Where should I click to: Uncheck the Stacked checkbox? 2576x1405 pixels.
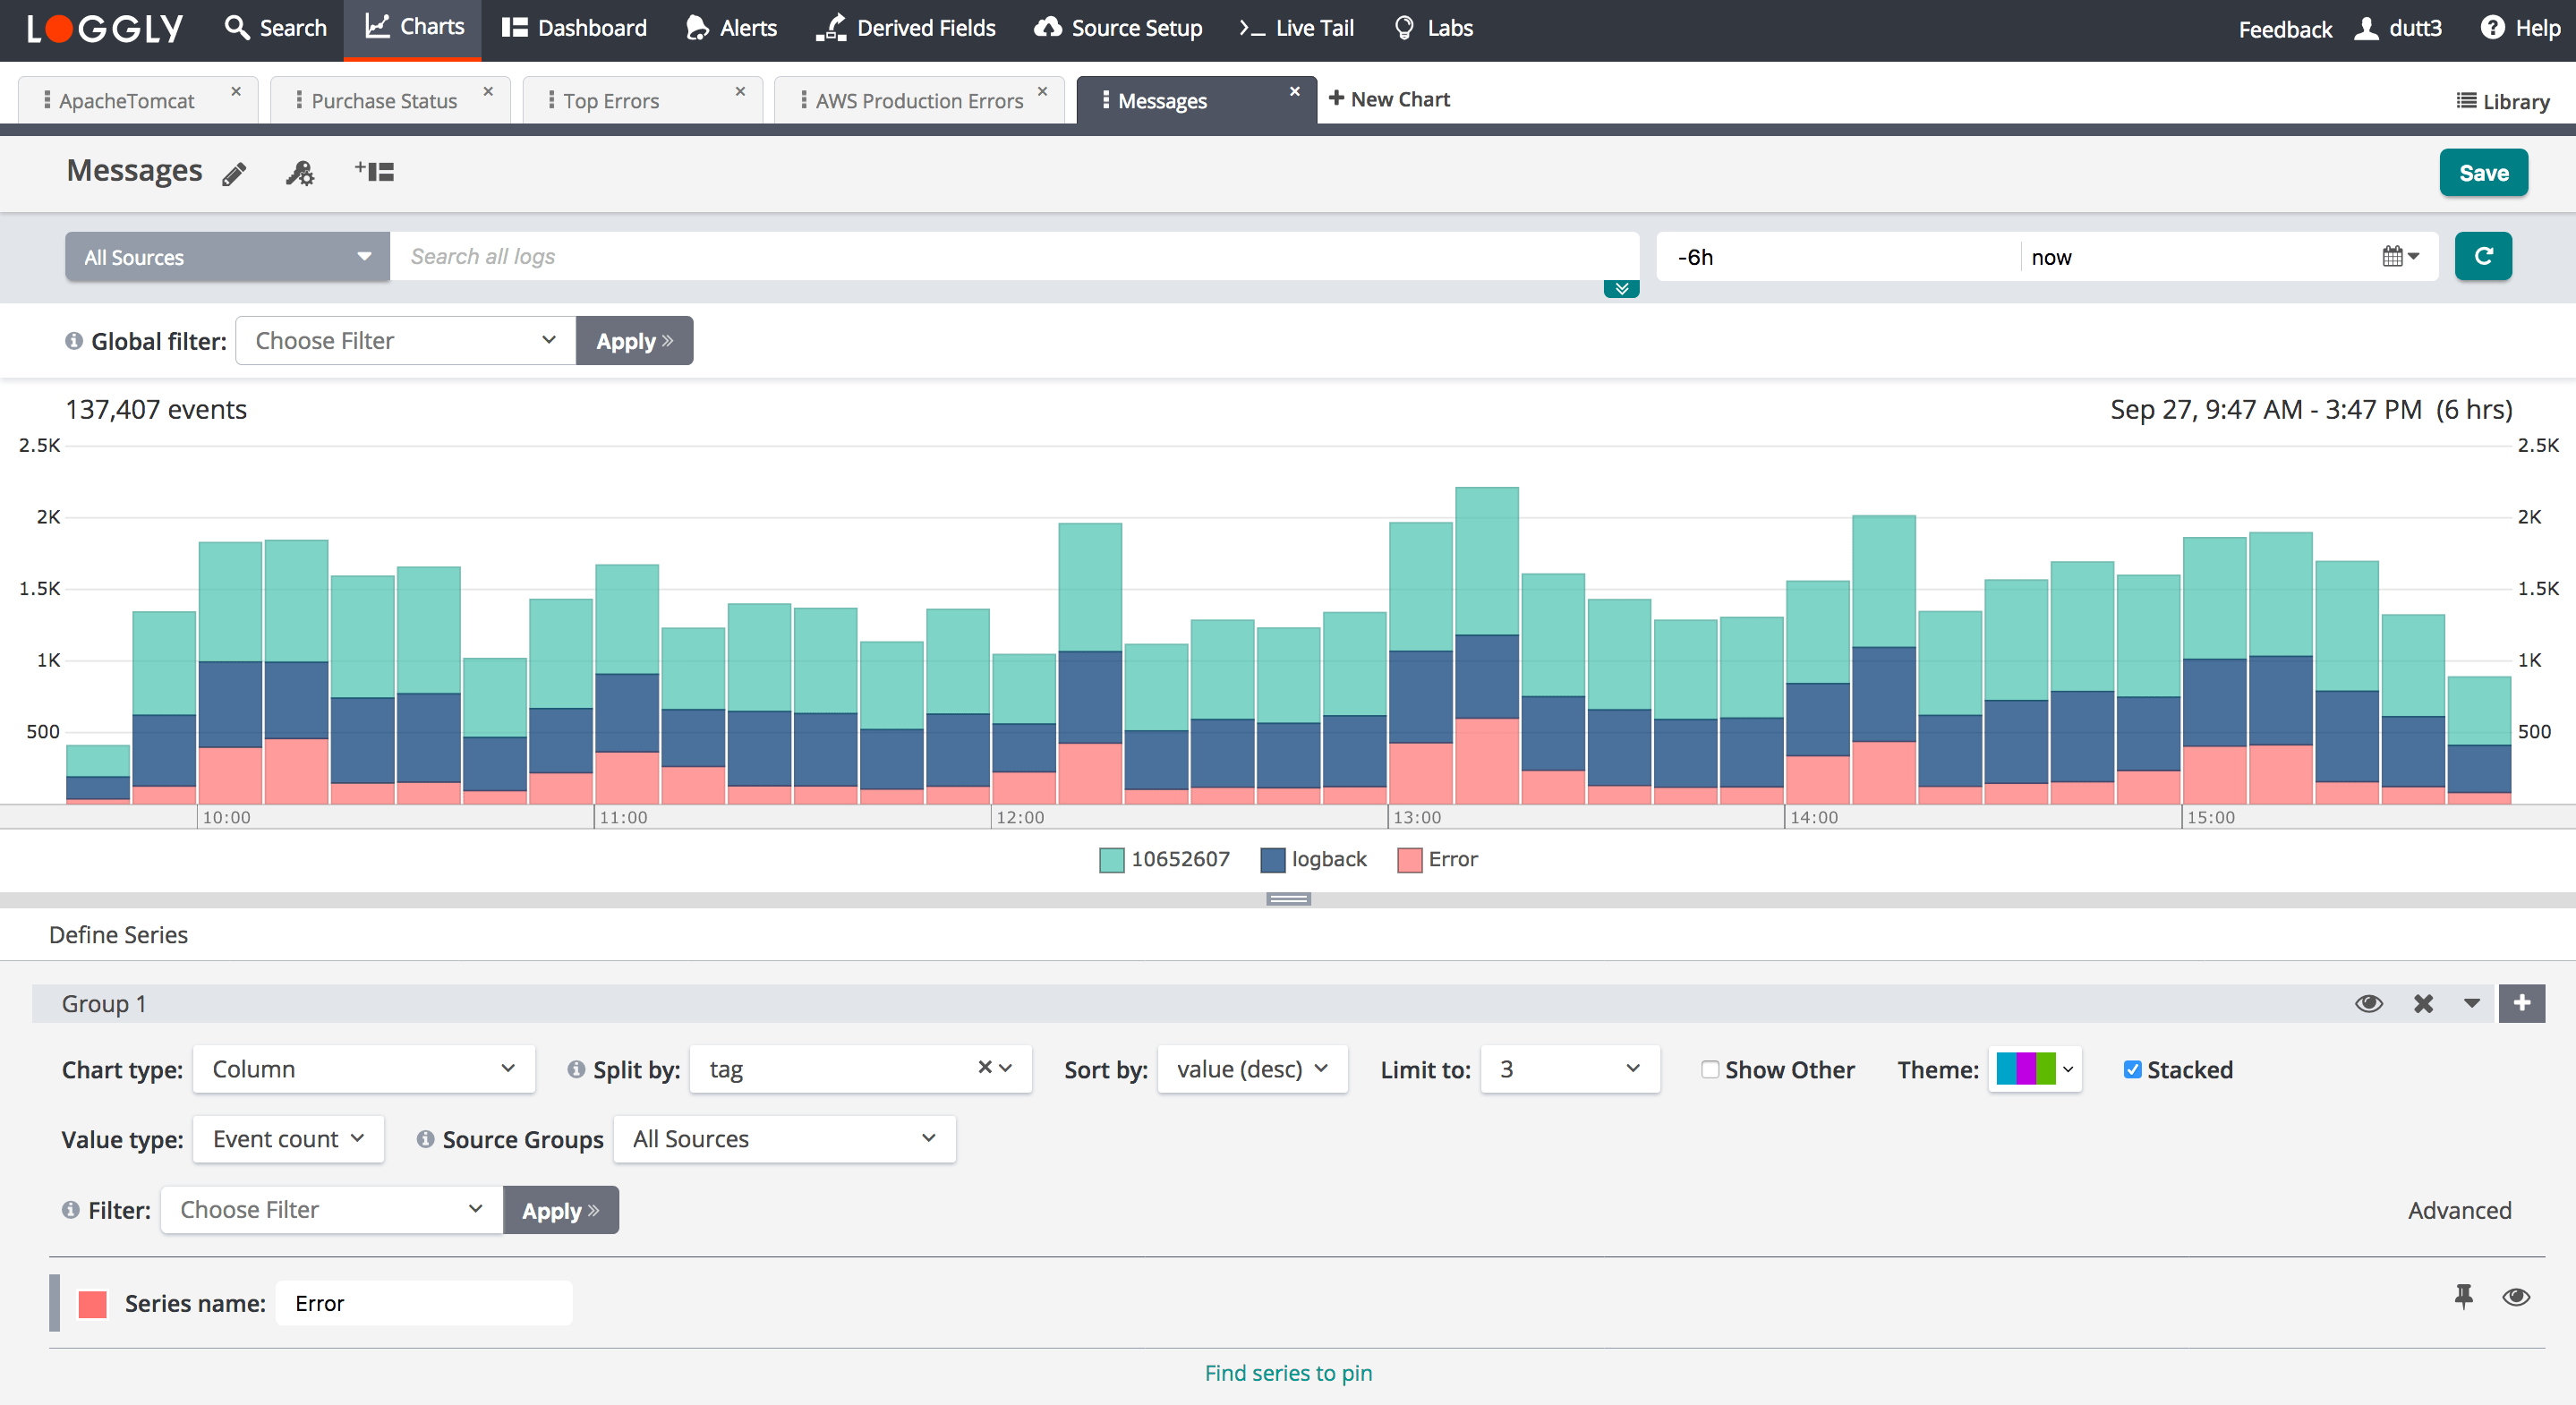[x=2132, y=1070]
